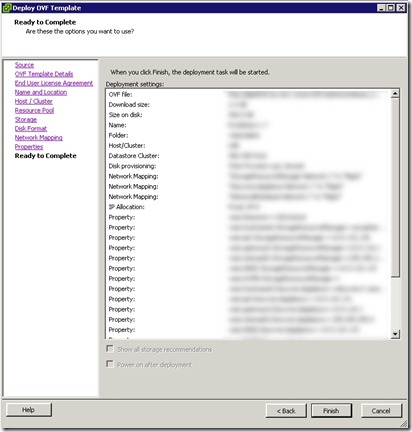Click deployment settings scroll up arrow
This screenshot has height=432, width=412.
(x=395, y=94)
